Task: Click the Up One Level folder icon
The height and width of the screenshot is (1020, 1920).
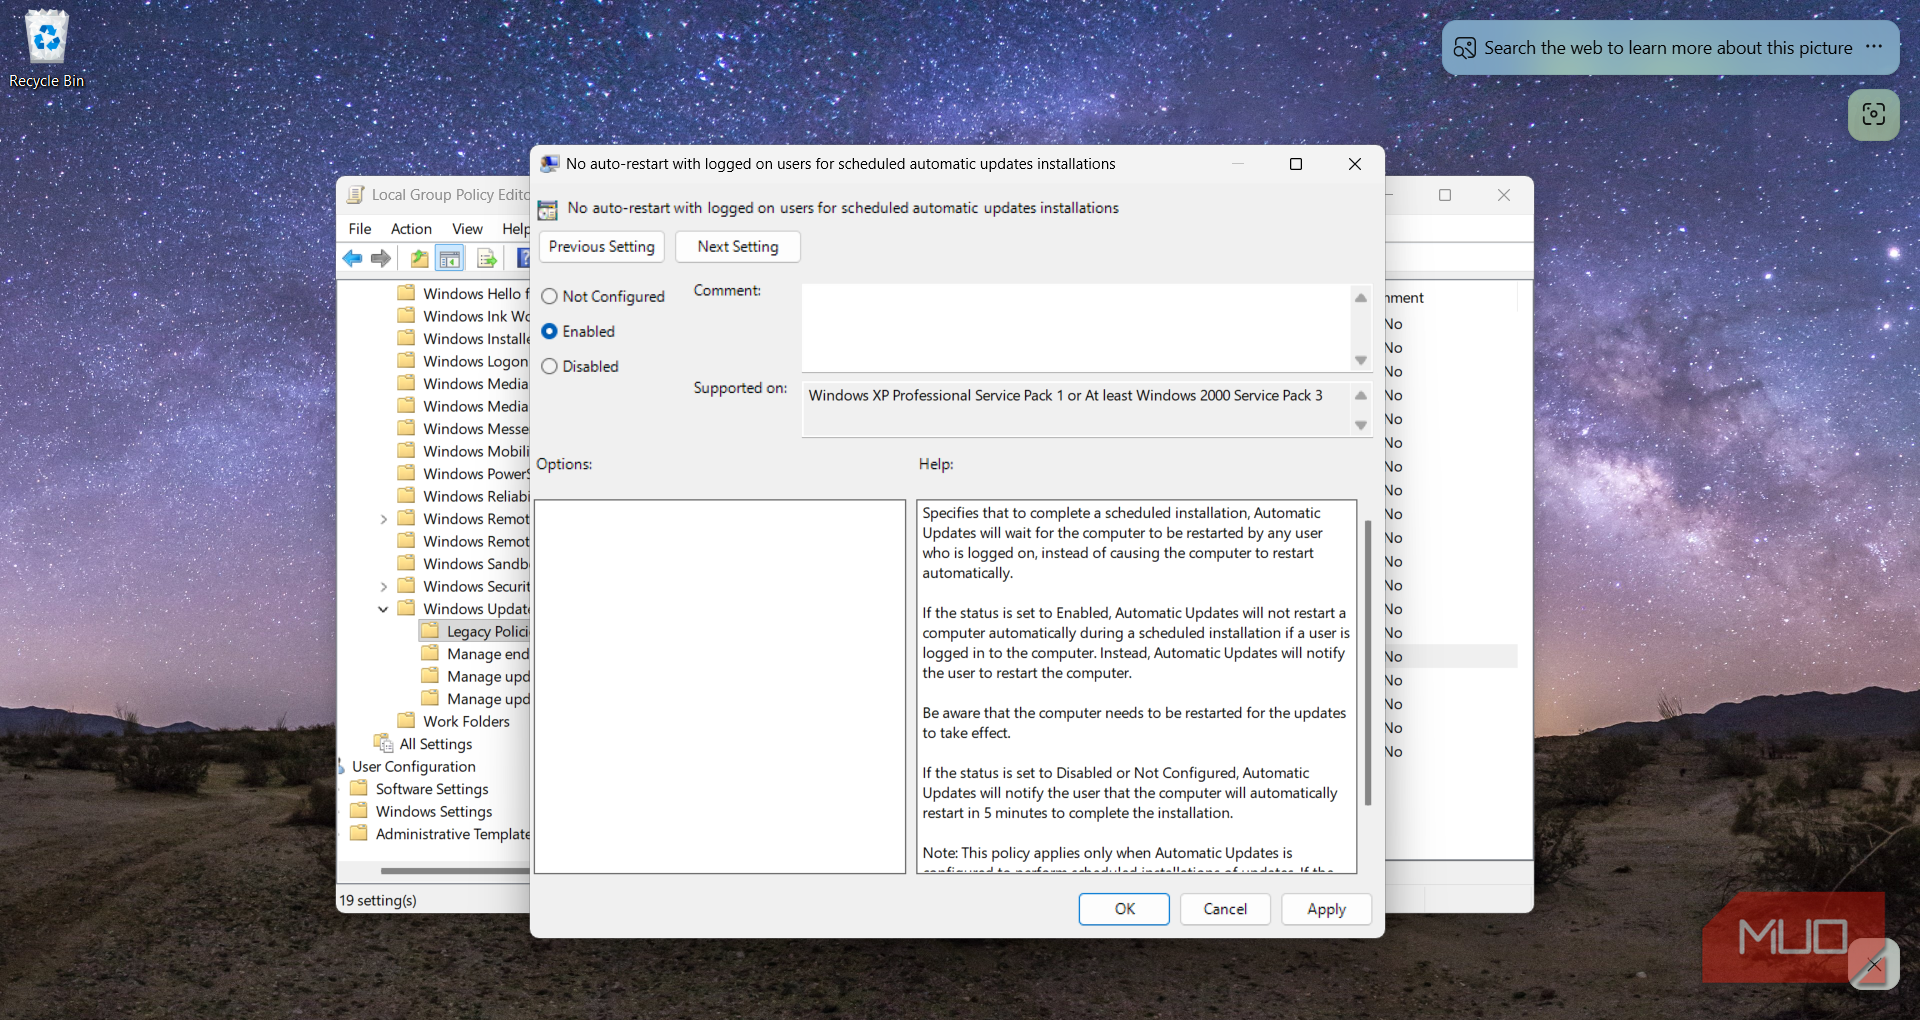Action: click(419, 259)
